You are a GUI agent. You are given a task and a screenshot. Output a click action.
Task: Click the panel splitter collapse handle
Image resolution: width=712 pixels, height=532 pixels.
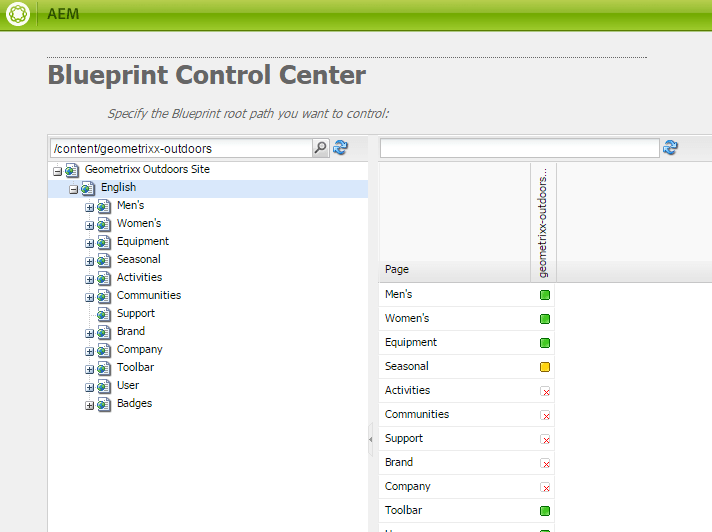coord(370,438)
